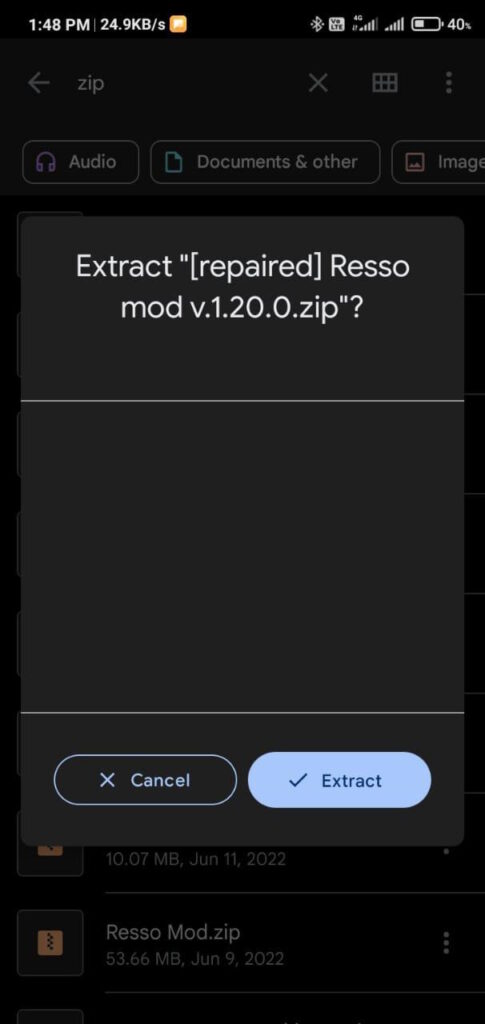Open options for the 10.07 MB file

446,851
